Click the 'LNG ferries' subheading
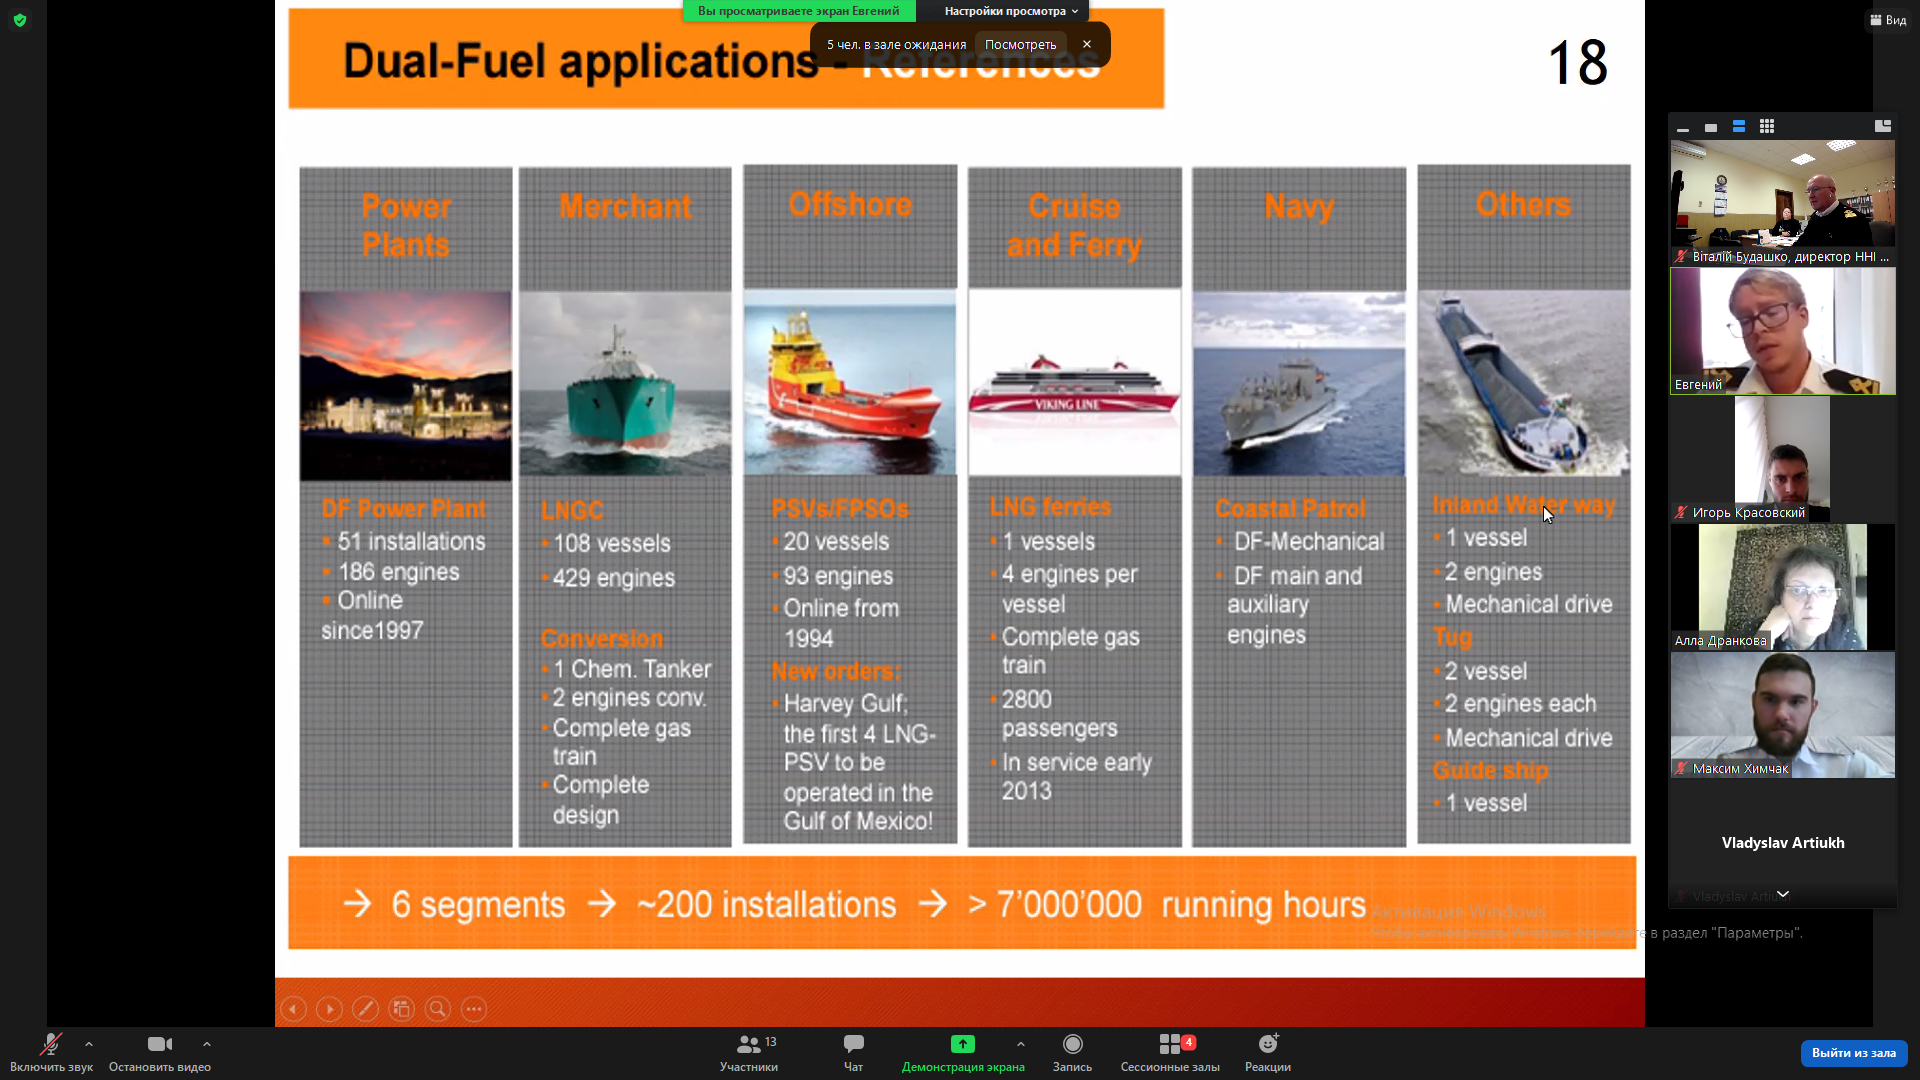 pyautogui.click(x=1050, y=506)
